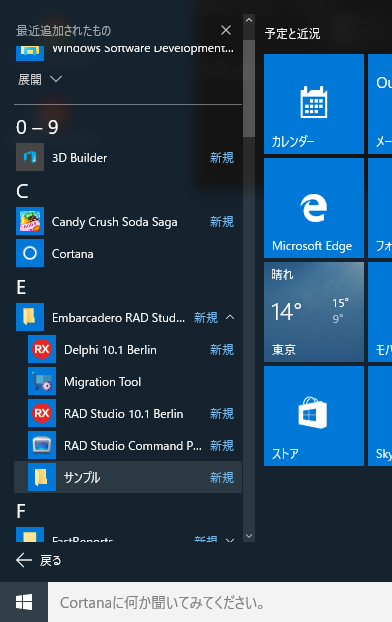Click the back arrow icon
The height and width of the screenshot is (622, 392).
(24, 560)
